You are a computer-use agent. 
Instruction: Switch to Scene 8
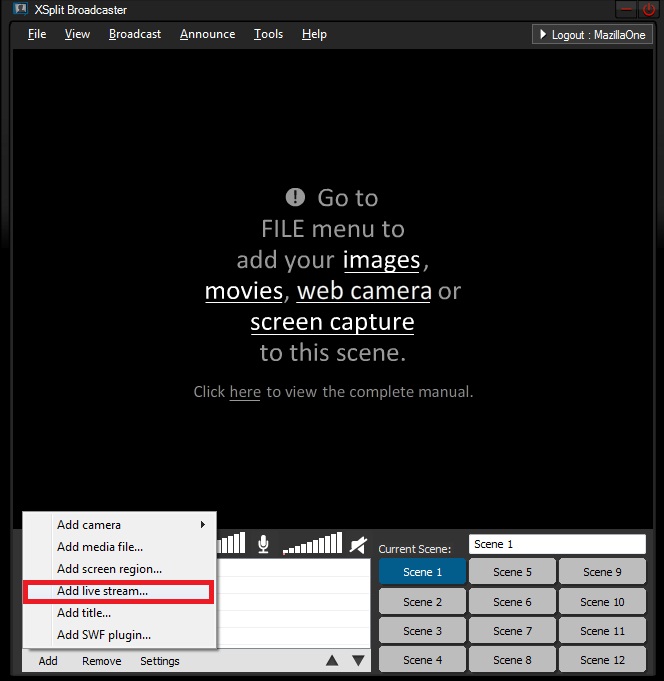coord(512,660)
